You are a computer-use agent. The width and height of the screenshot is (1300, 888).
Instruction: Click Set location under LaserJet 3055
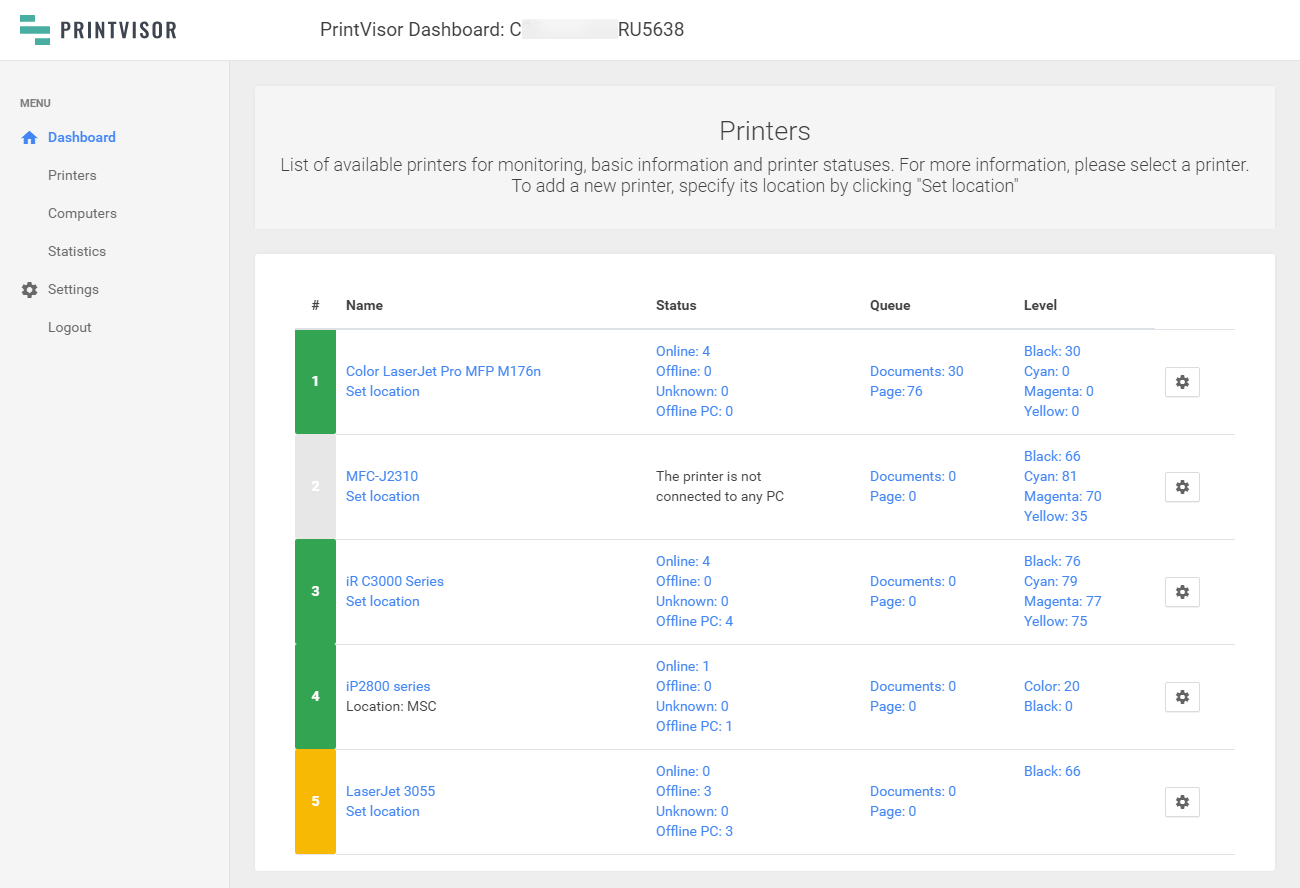(382, 812)
